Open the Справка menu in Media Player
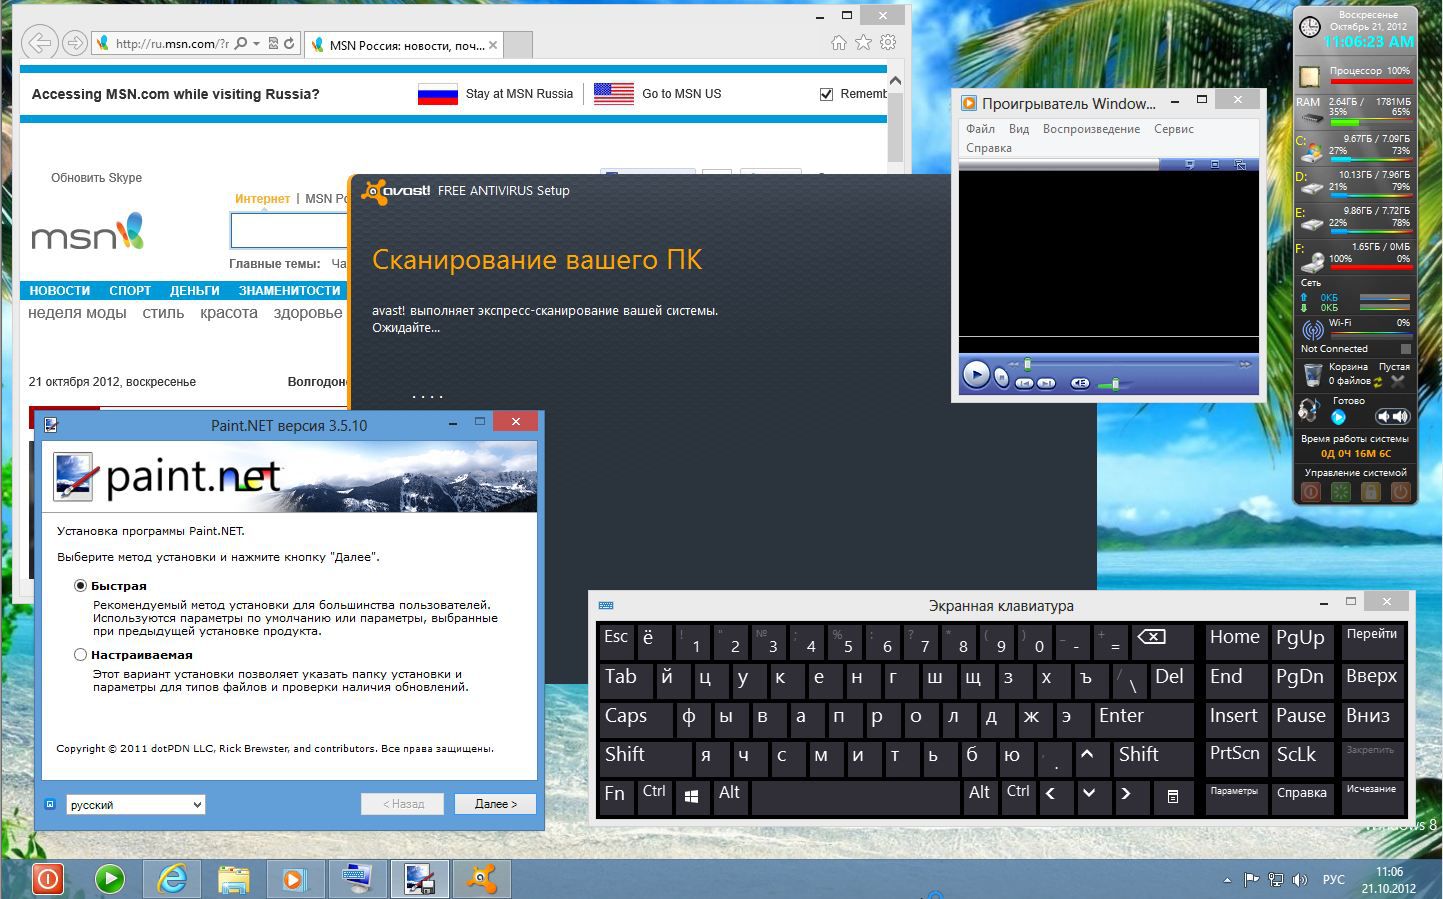Viewport: 1443px width, 899px height. click(x=988, y=148)
